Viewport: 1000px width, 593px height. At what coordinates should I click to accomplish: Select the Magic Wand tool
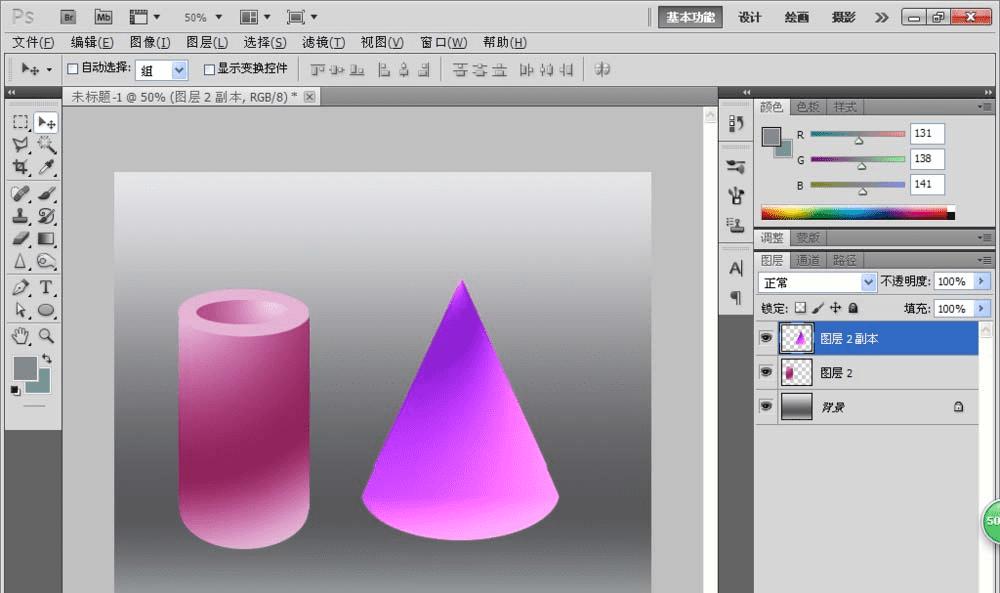46,145
